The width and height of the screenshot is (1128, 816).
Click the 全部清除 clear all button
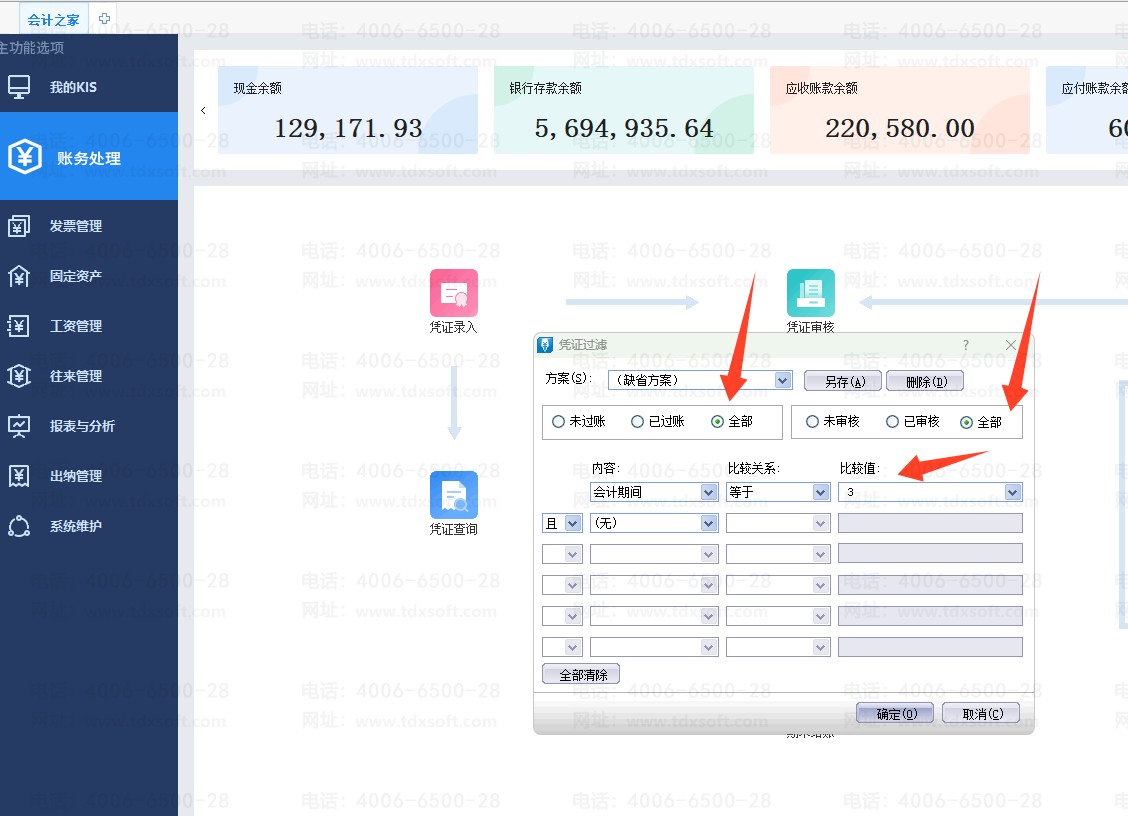tap(581, 675)
